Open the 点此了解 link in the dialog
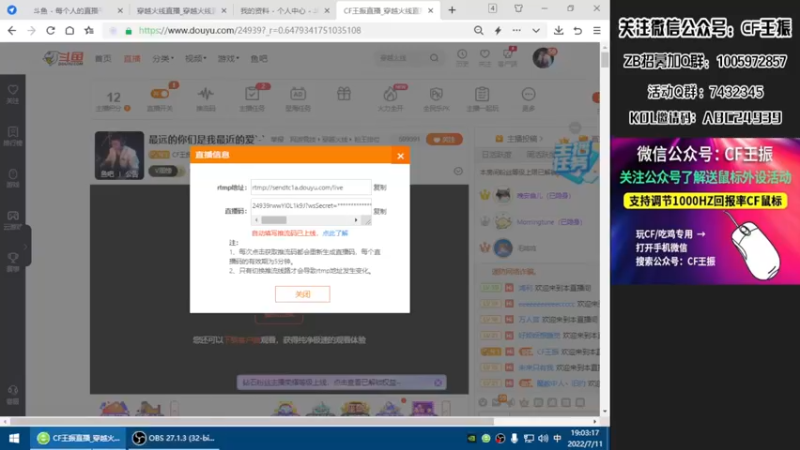The image size is (800, 450). point(335,233)
